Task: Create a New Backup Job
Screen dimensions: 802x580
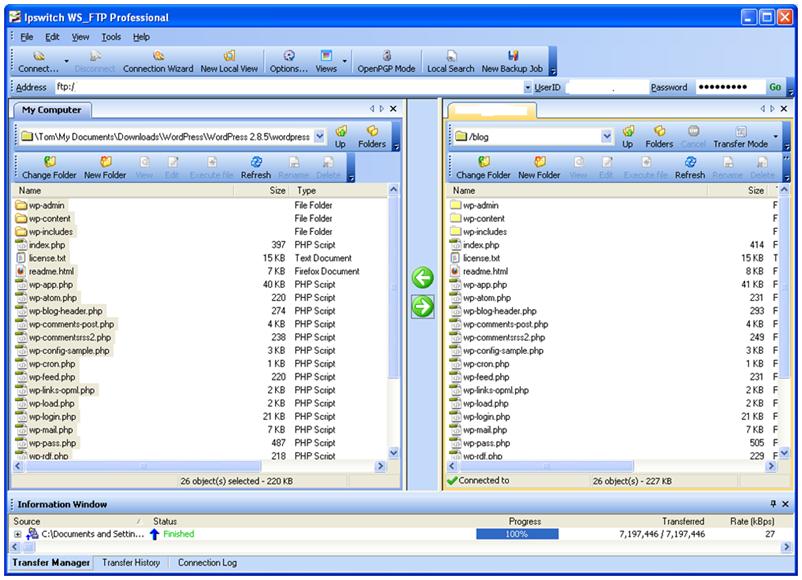Action: (512, 61)
